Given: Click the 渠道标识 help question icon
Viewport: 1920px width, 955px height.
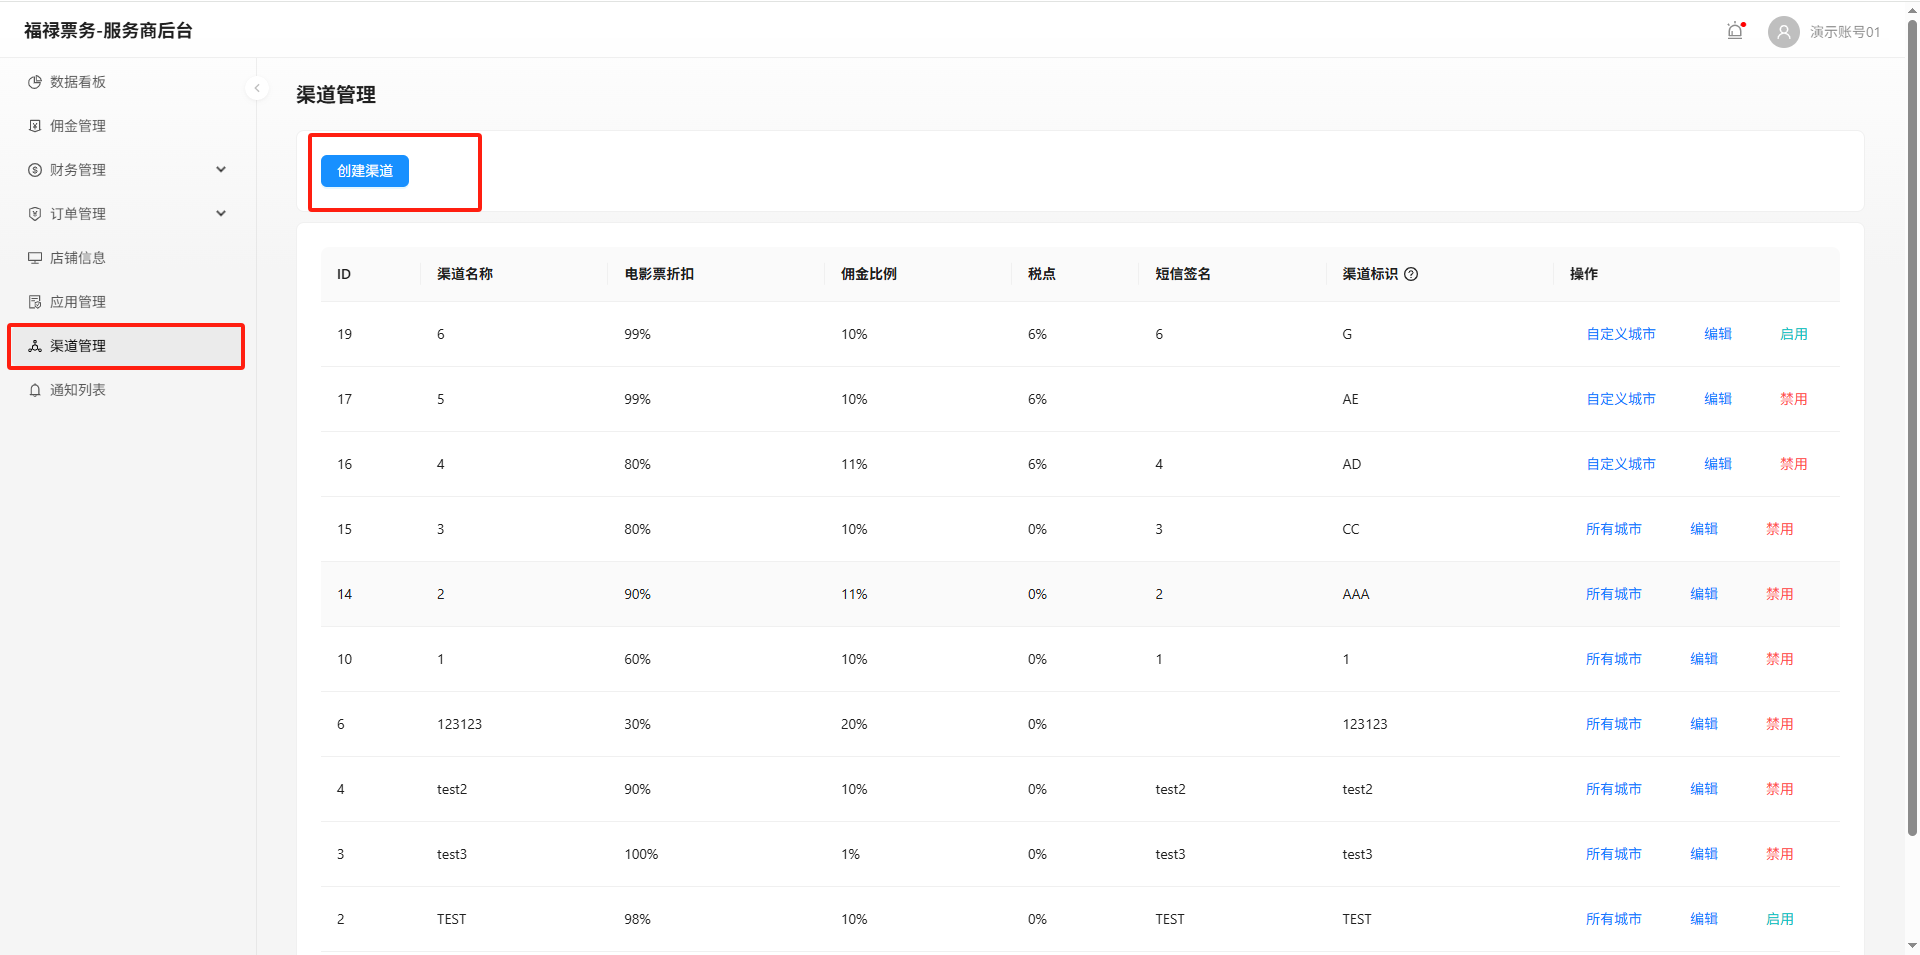Looking at the screenshot, I should click(1411, 274).
